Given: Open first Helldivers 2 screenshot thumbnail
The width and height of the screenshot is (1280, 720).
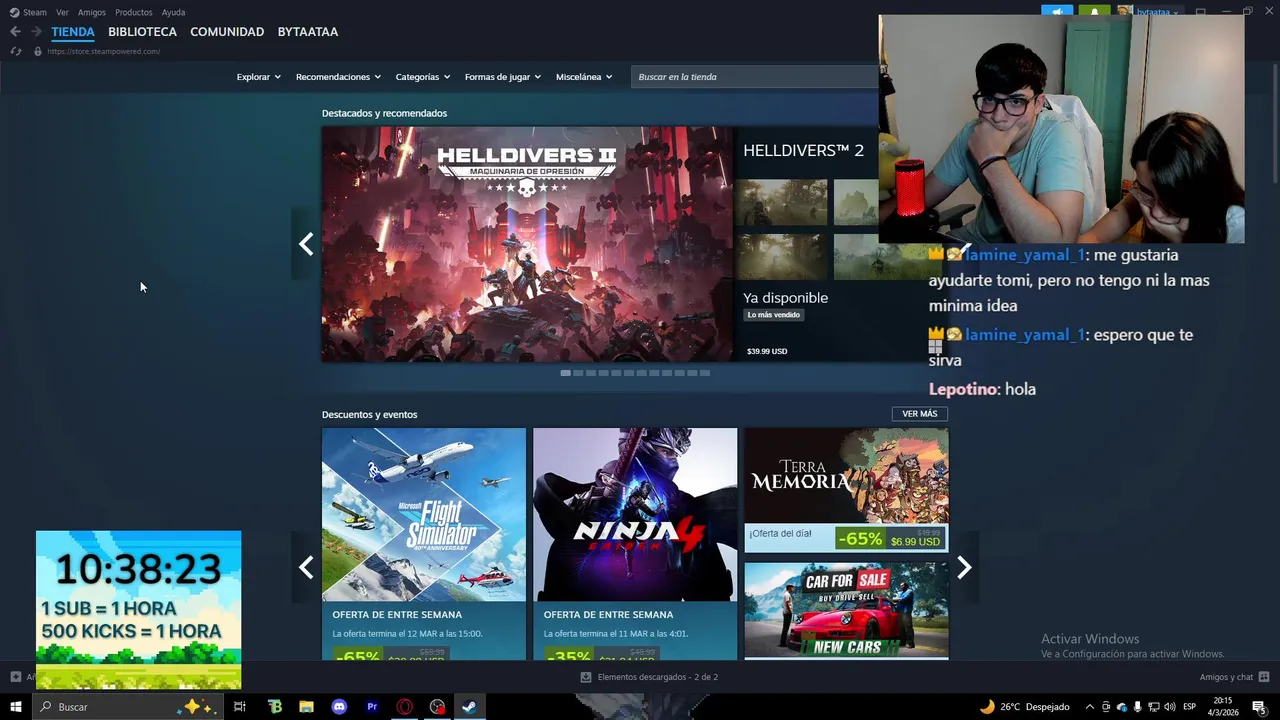Looking at the screenshot, I should pos(781,203).
